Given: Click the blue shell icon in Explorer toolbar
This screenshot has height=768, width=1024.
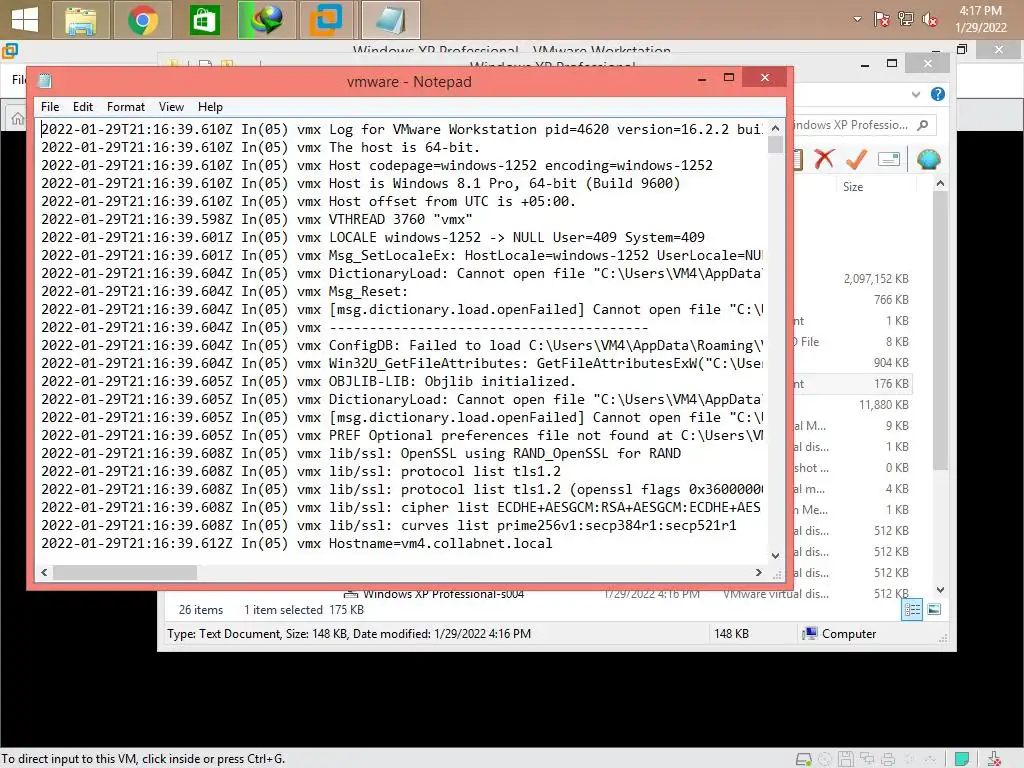Looking at the screenshot, I should pyautogui.click(x=928, y=159).
